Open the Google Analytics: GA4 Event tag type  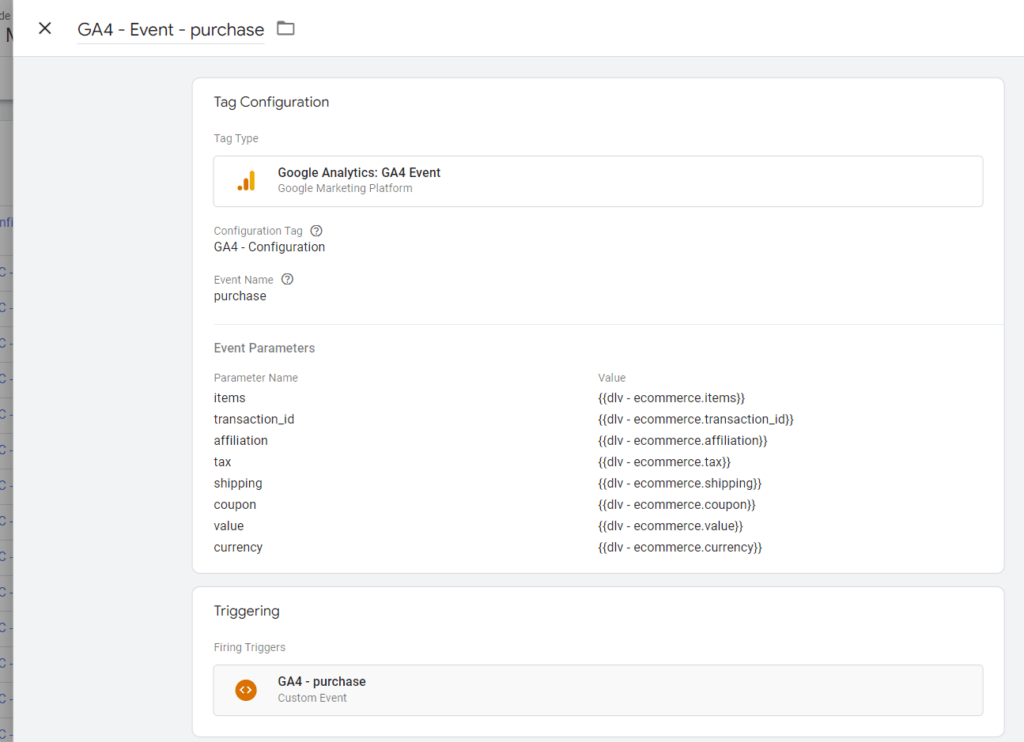pos(598,181)
